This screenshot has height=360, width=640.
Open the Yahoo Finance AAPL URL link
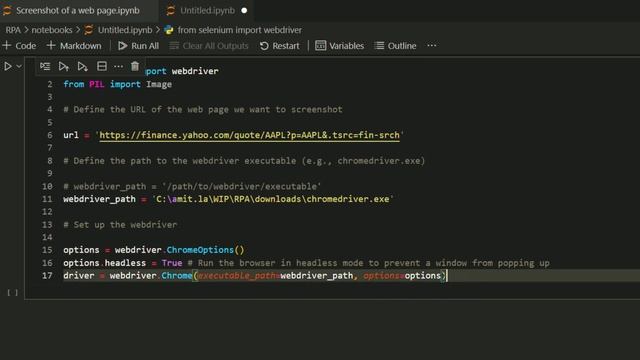tap(249, 135)
